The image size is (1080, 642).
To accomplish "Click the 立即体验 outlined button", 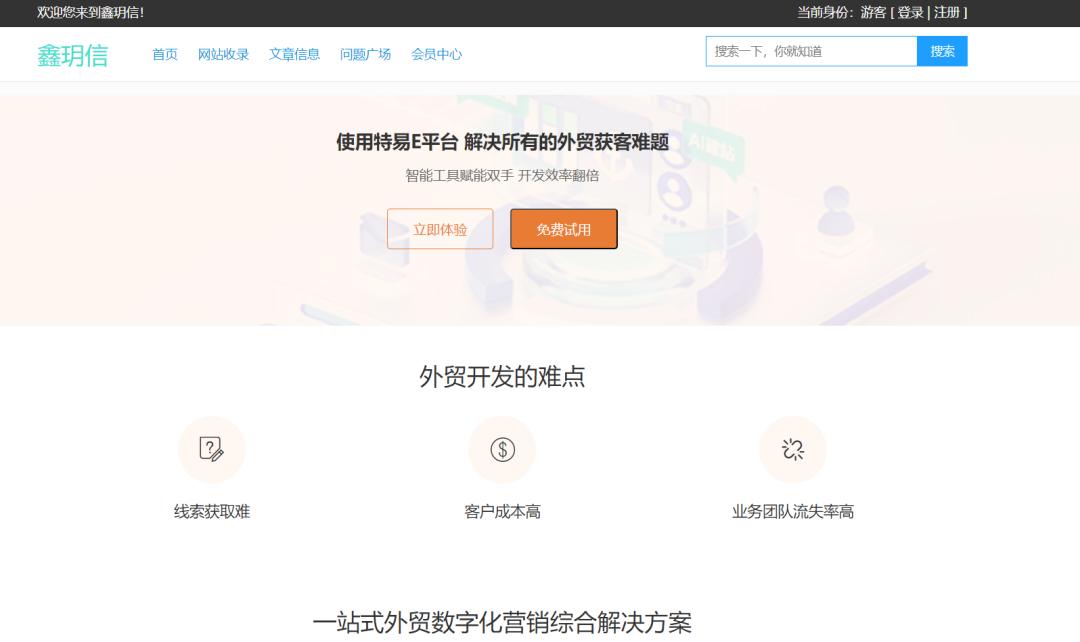I will 440,229.
